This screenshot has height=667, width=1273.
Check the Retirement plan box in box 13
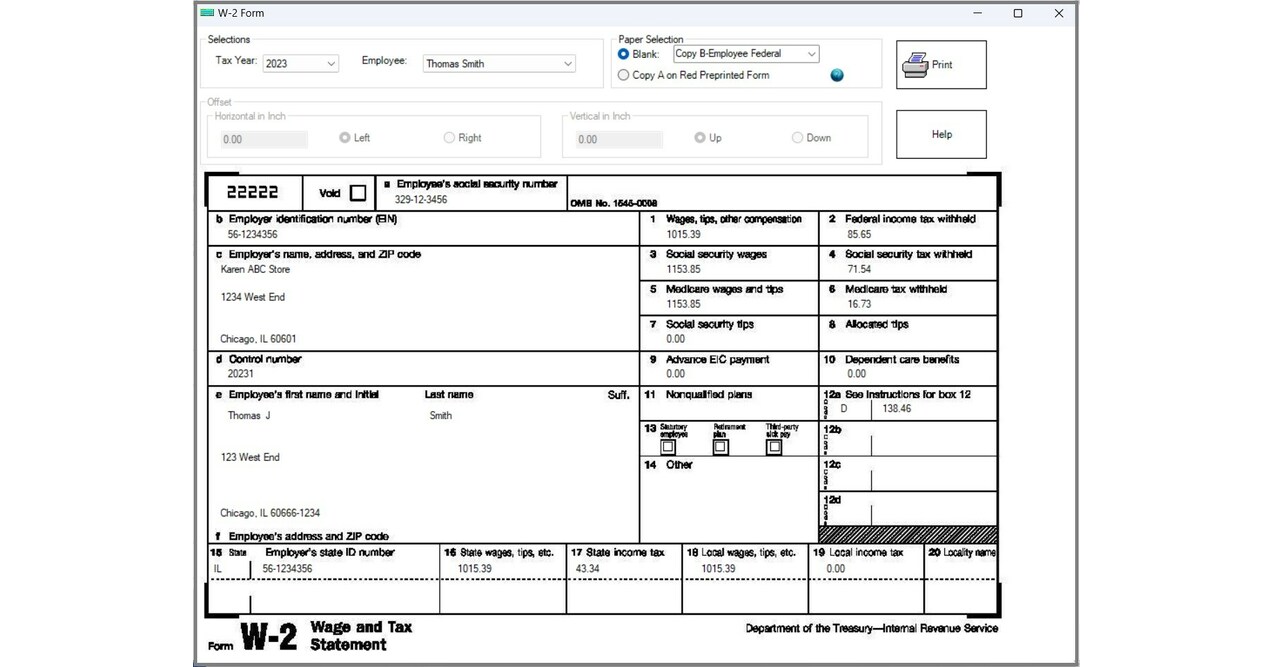(x=720, y=447)
